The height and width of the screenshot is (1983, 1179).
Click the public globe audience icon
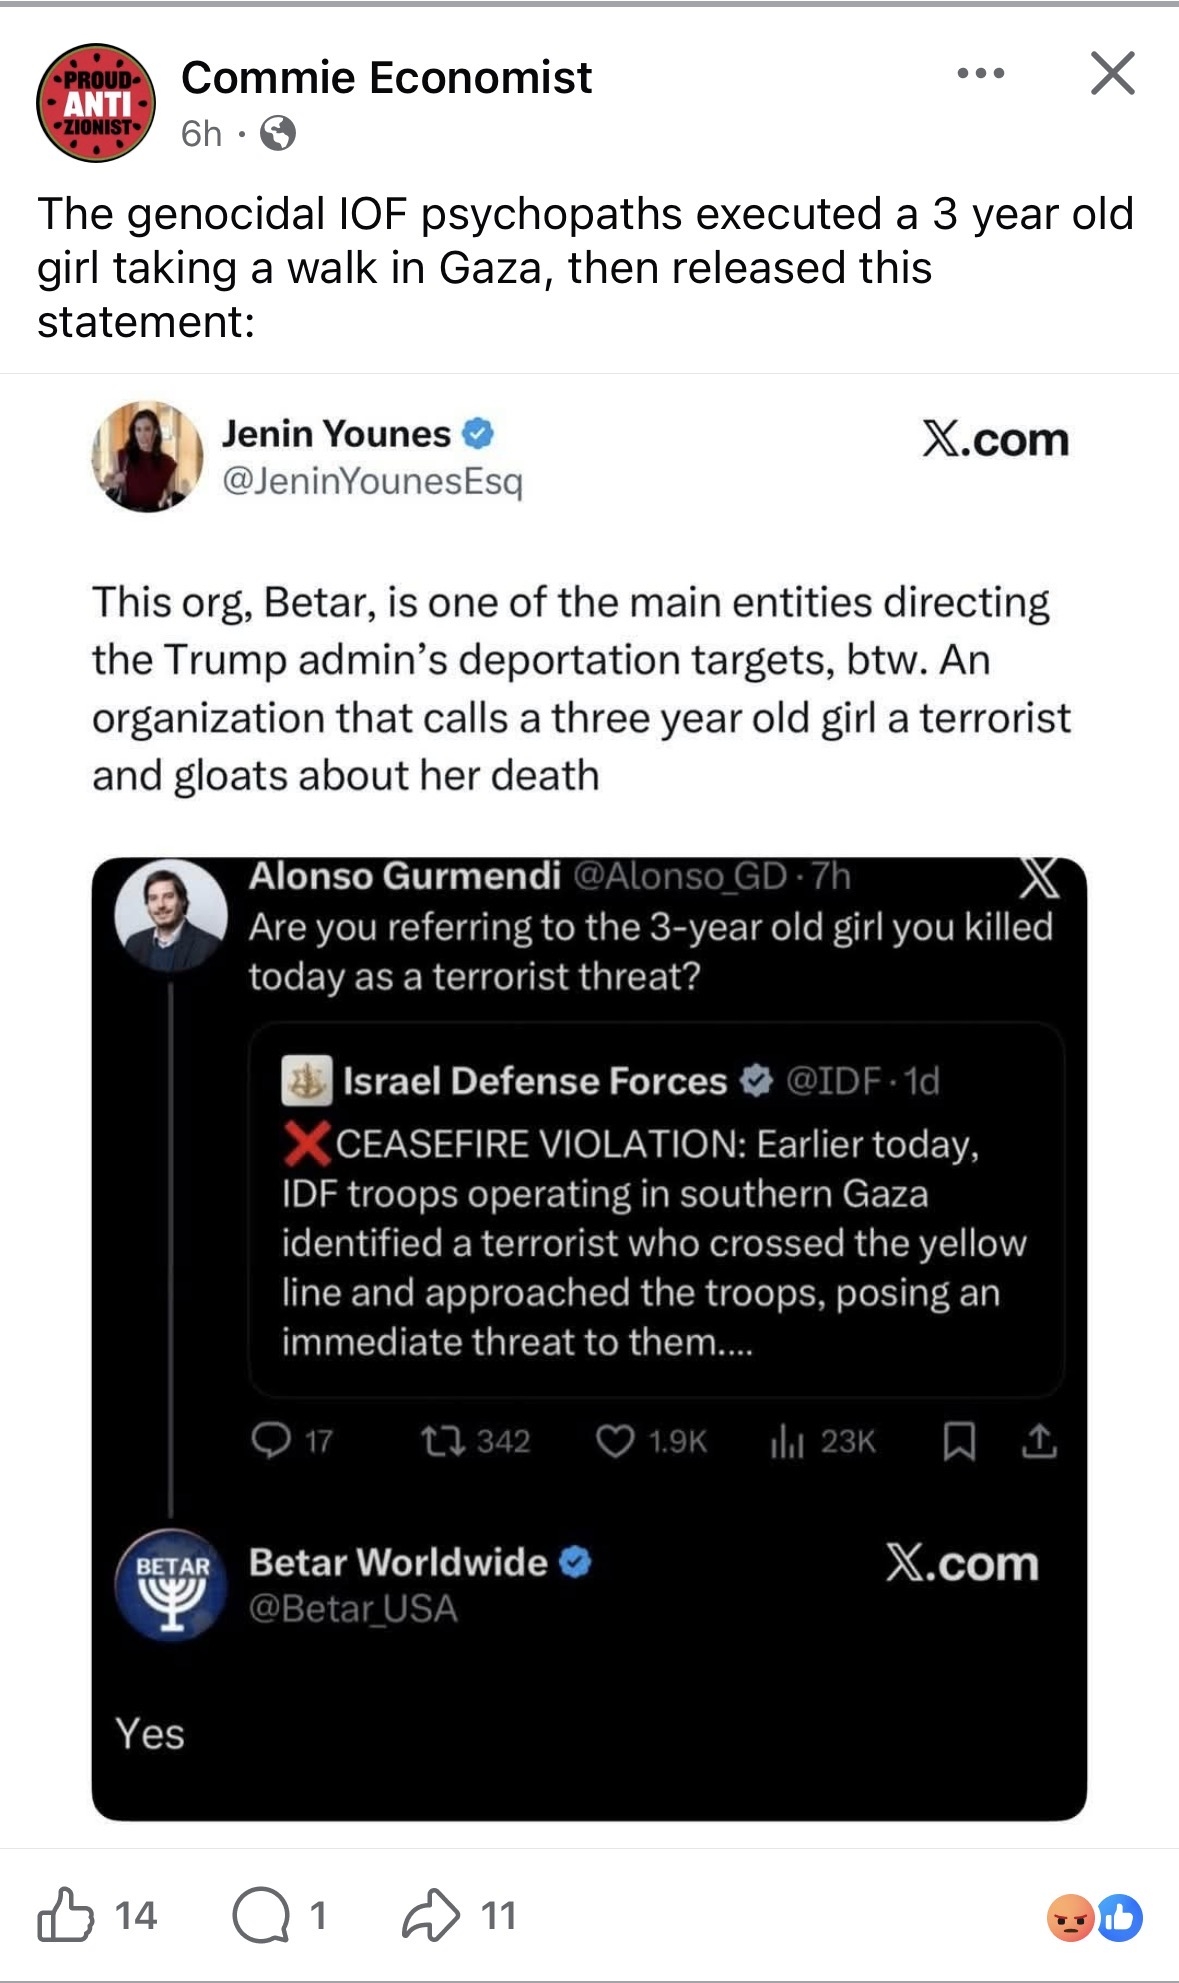click(x=278, y=133)
